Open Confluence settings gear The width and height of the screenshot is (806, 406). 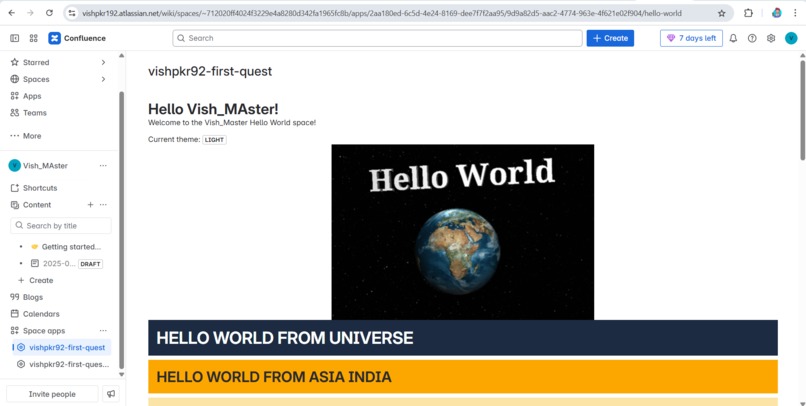coord(771,38)
